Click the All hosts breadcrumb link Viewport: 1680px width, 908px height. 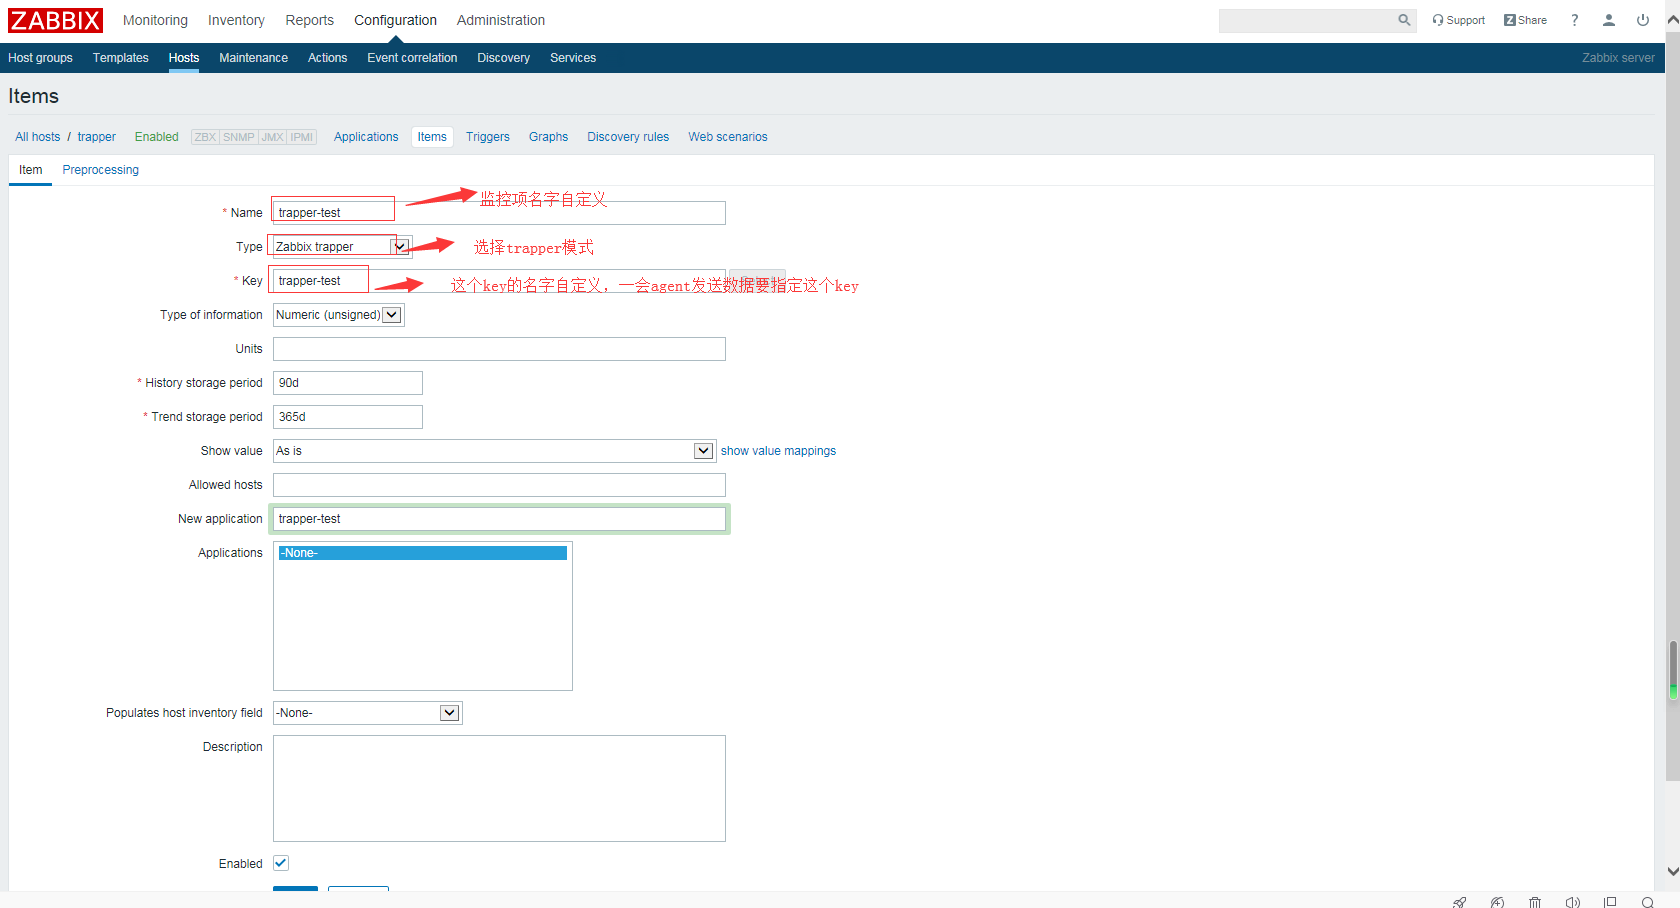click(x=37, y=137)
